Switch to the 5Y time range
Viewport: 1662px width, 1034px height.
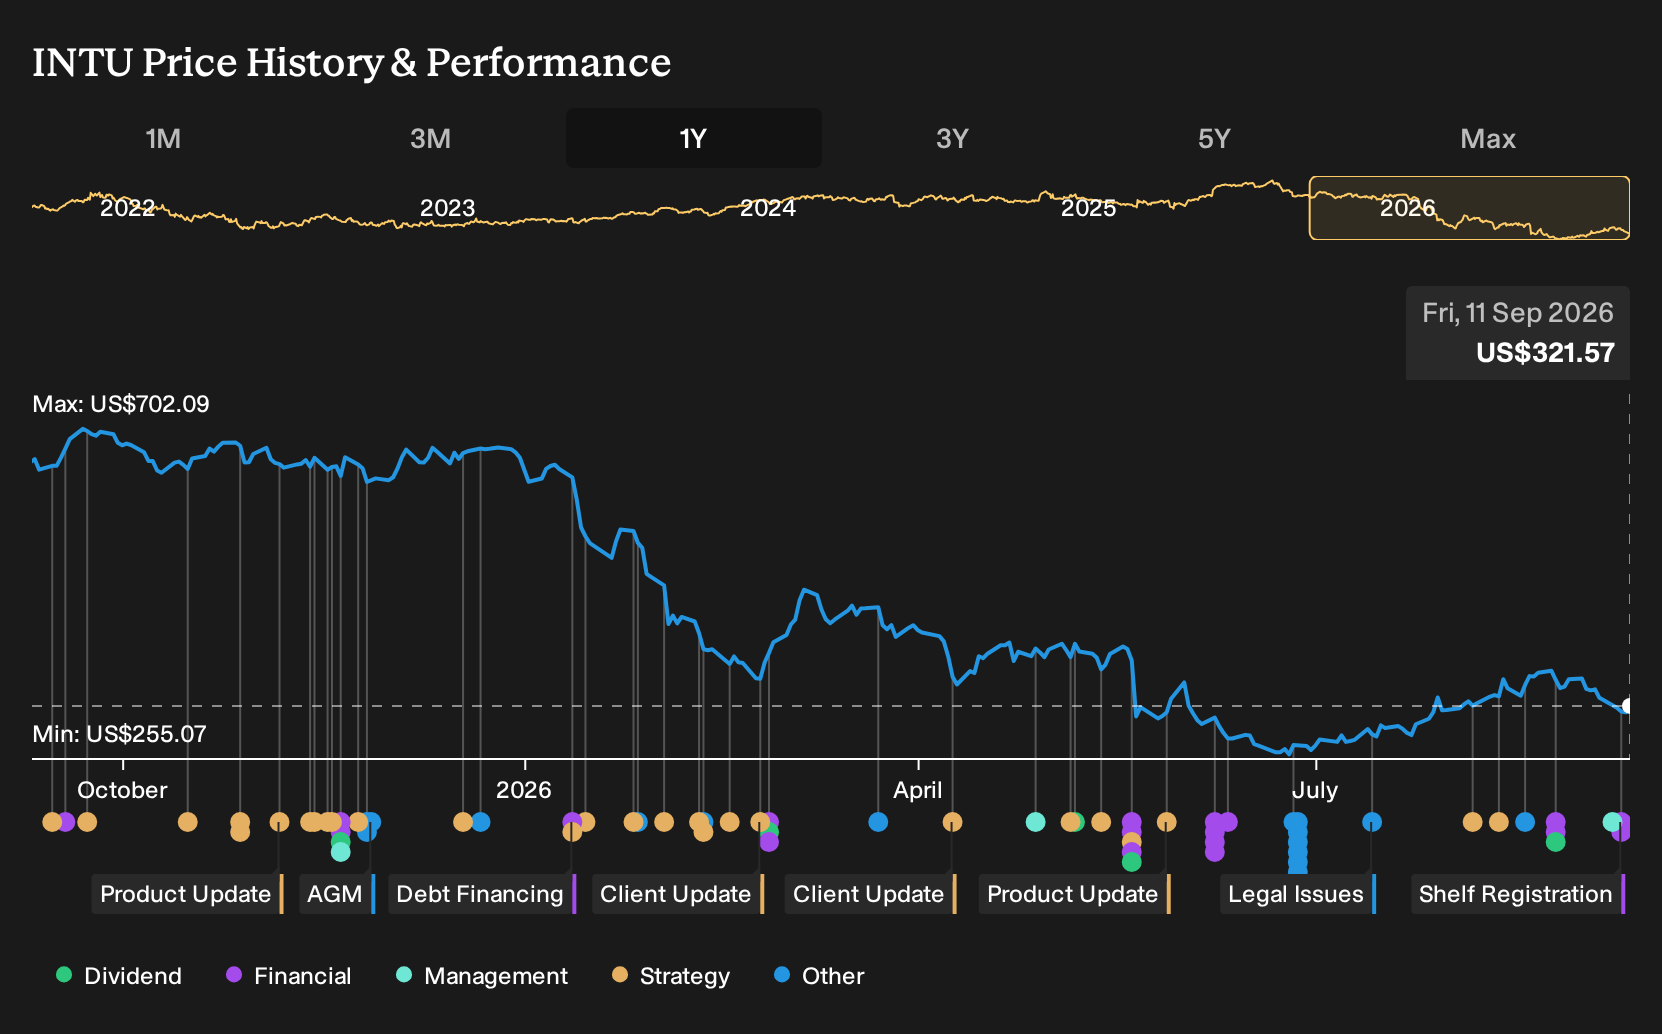(x=1214, y=138)
